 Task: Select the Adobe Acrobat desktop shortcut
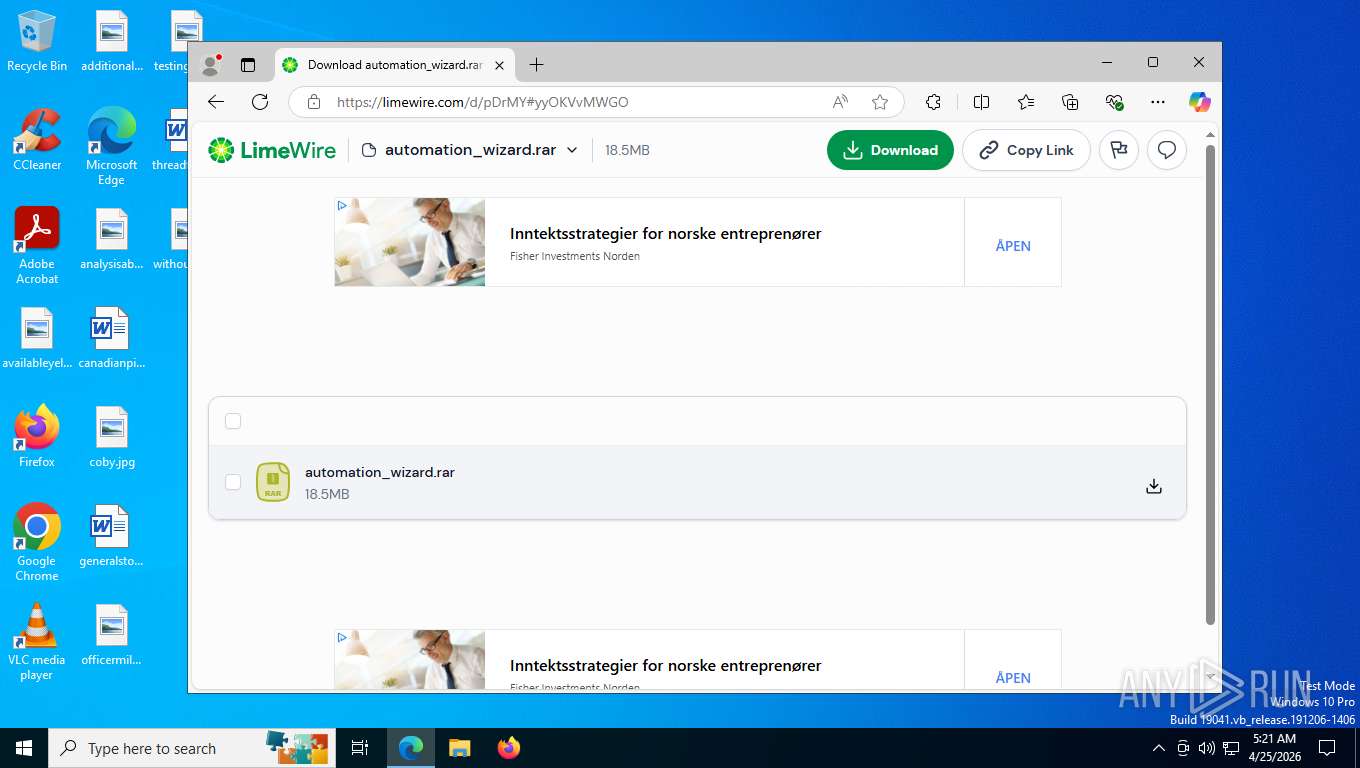(37, 246)
